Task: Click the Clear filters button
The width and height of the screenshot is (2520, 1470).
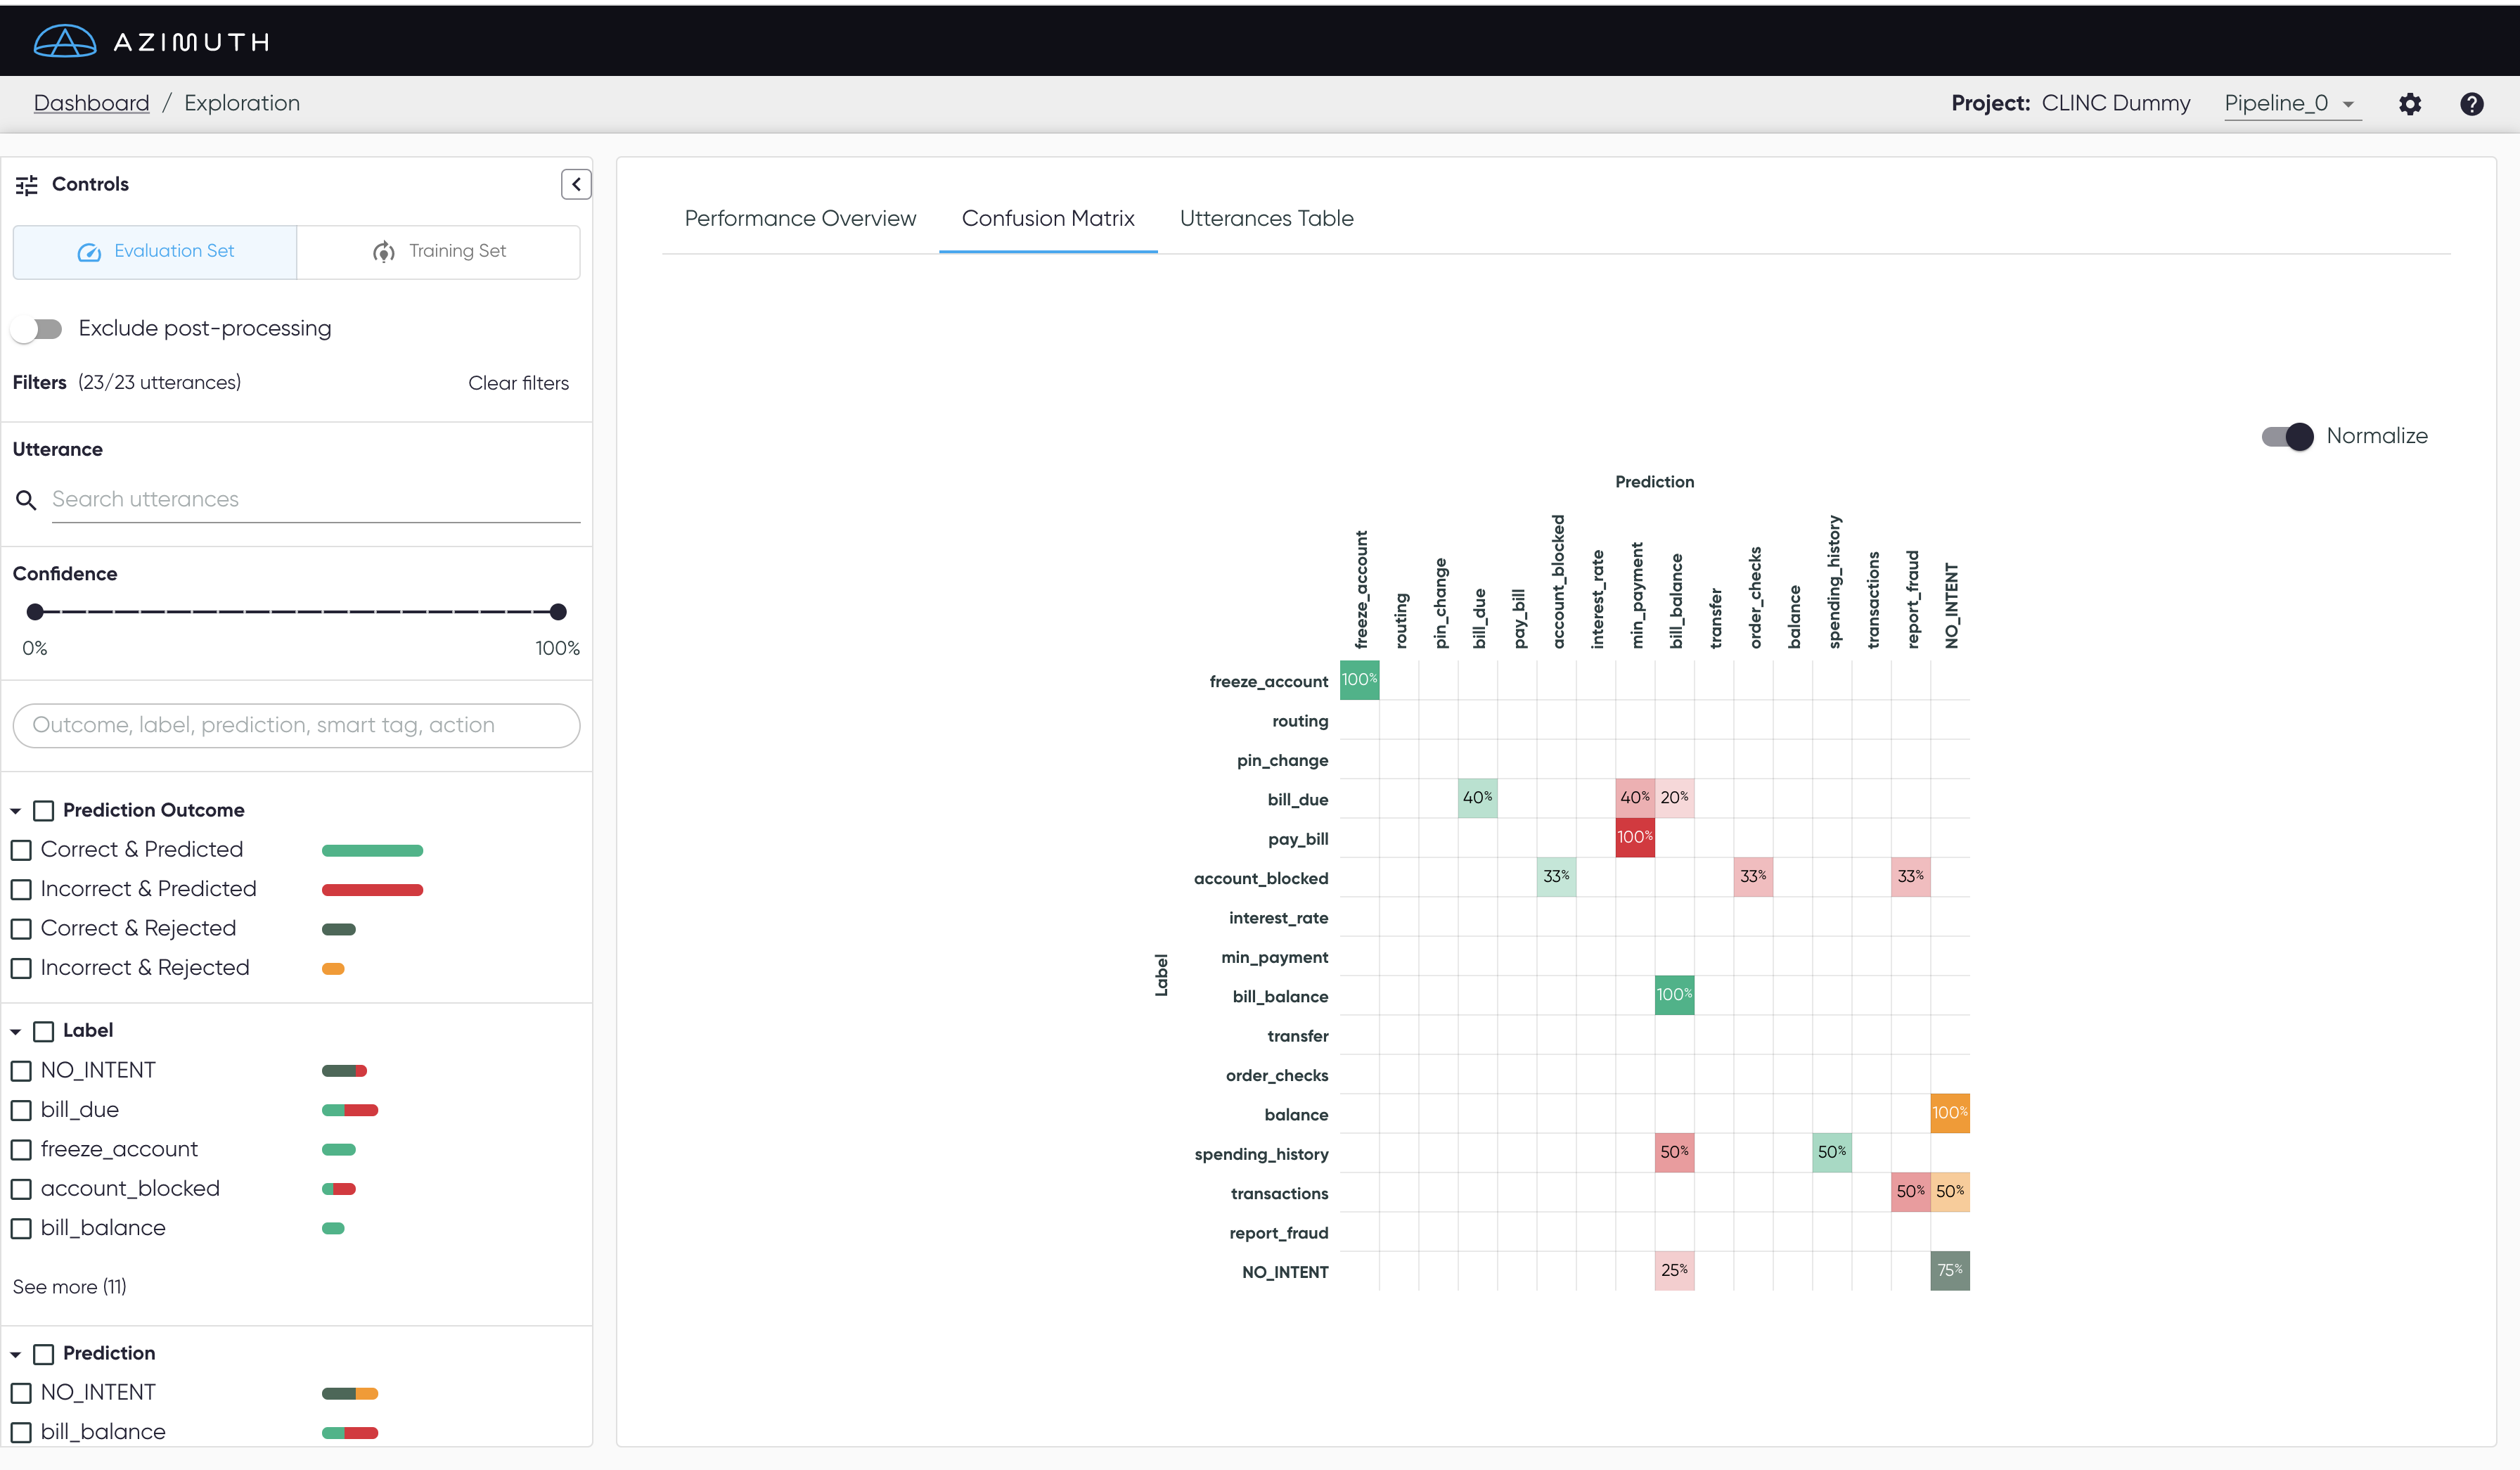Action: [518, 383]
